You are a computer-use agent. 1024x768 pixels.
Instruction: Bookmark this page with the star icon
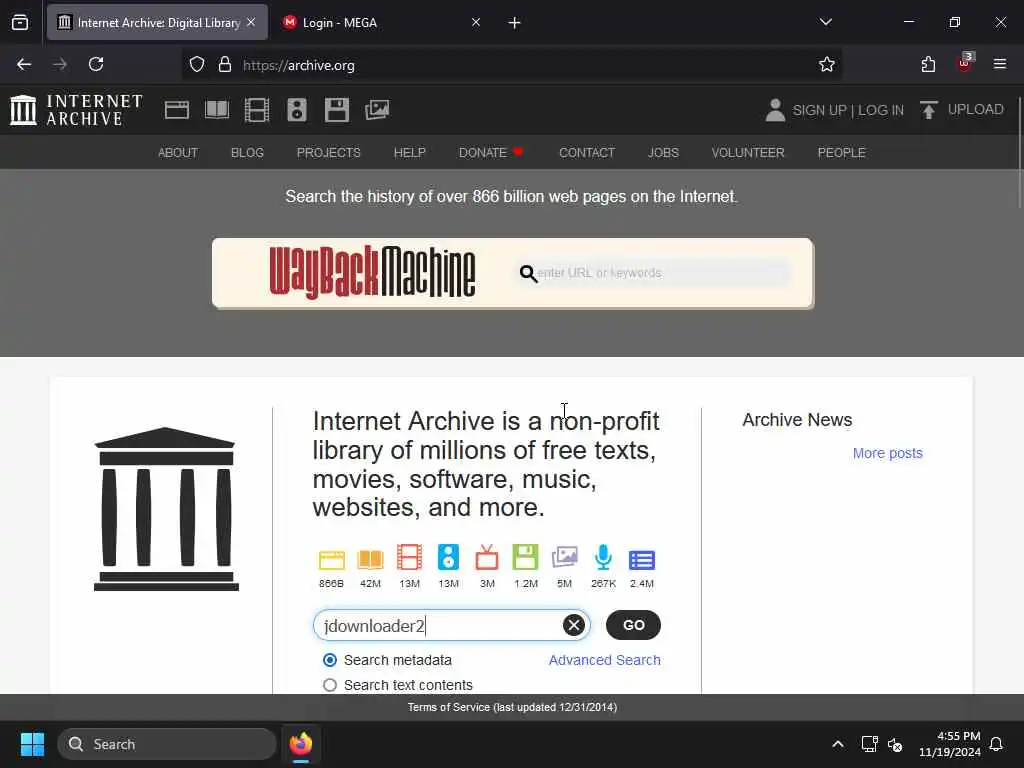(827, 65)
